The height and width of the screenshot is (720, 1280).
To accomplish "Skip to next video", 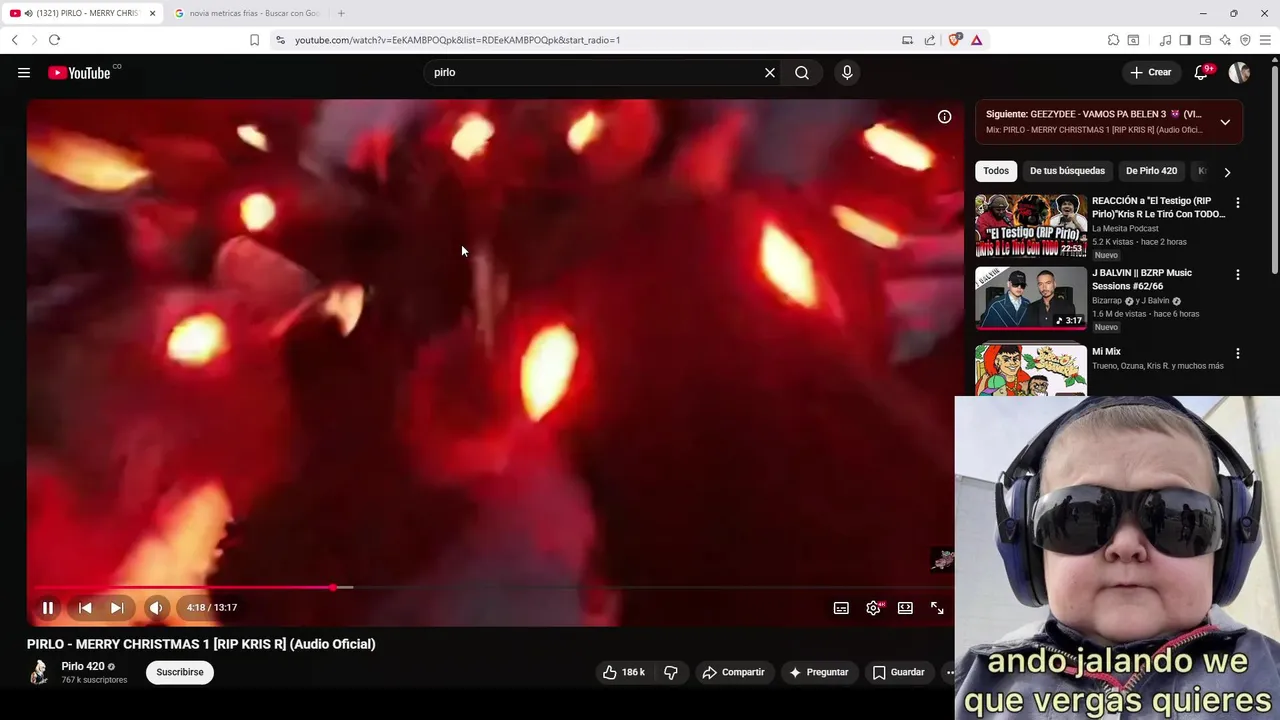I will [x=117, y=608].
